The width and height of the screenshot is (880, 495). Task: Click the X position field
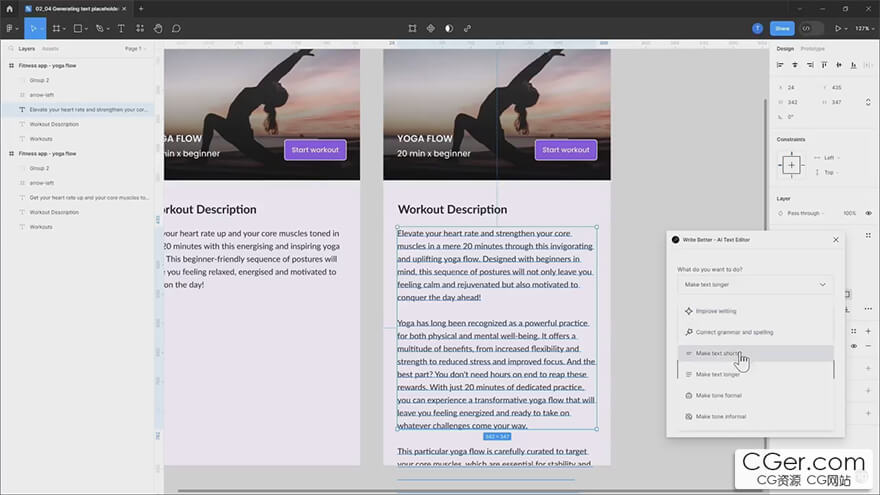click(x=797, y=88)
